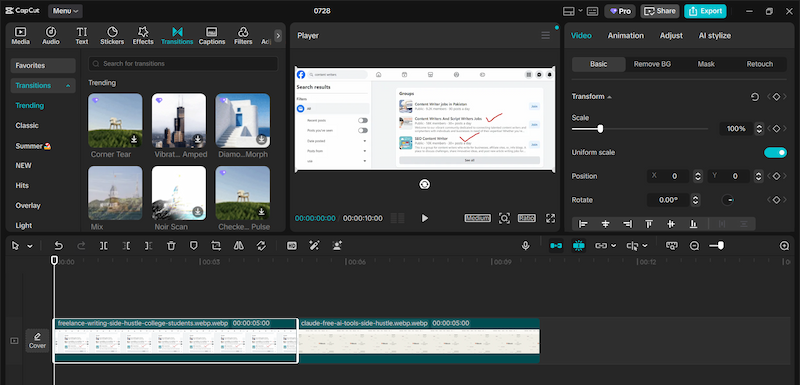Open the Captions panel

click(212, 36)
